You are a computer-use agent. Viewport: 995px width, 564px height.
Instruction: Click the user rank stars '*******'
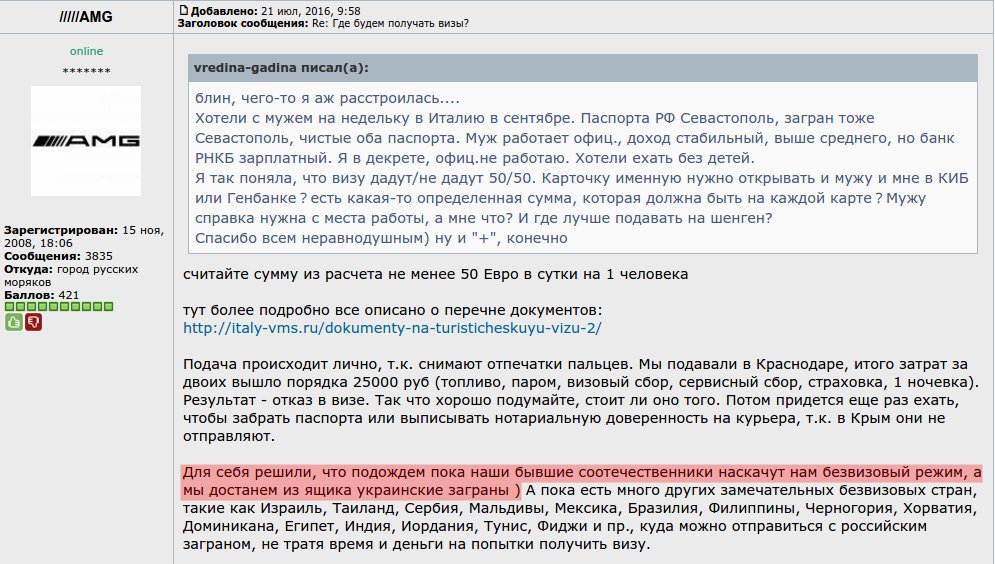86,71
